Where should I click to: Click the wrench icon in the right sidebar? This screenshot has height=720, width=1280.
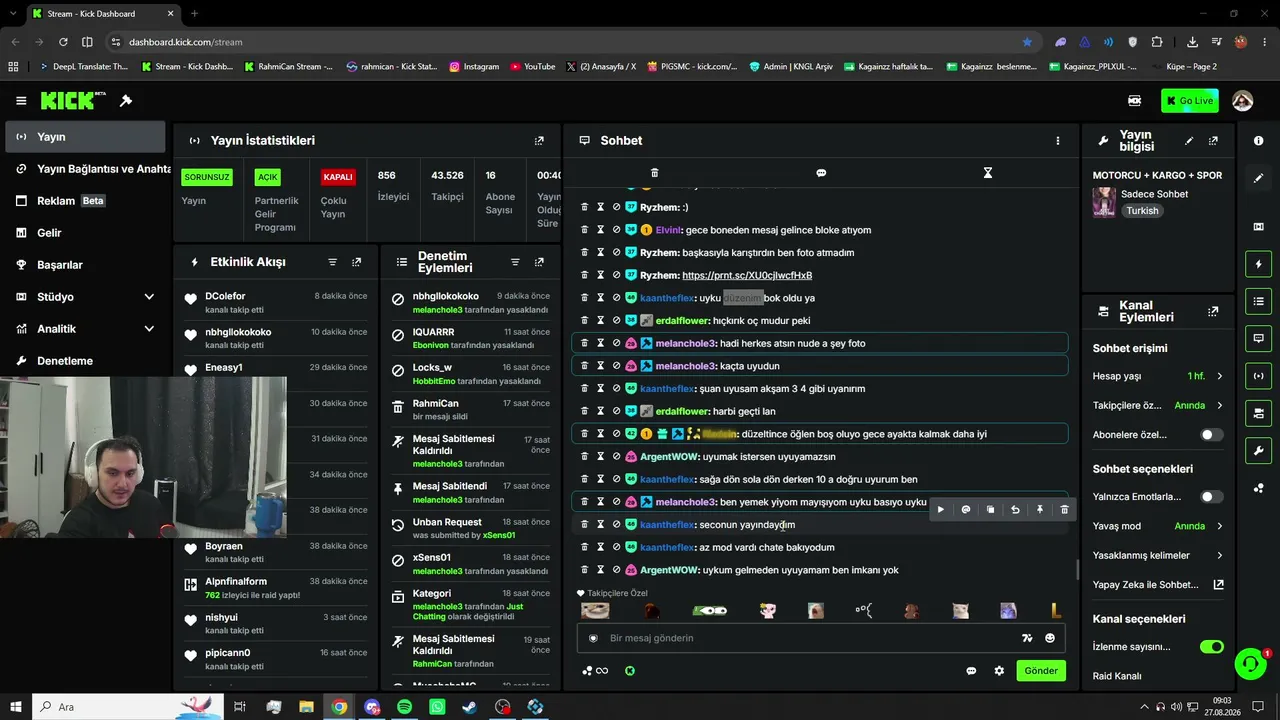[1258, 451]
